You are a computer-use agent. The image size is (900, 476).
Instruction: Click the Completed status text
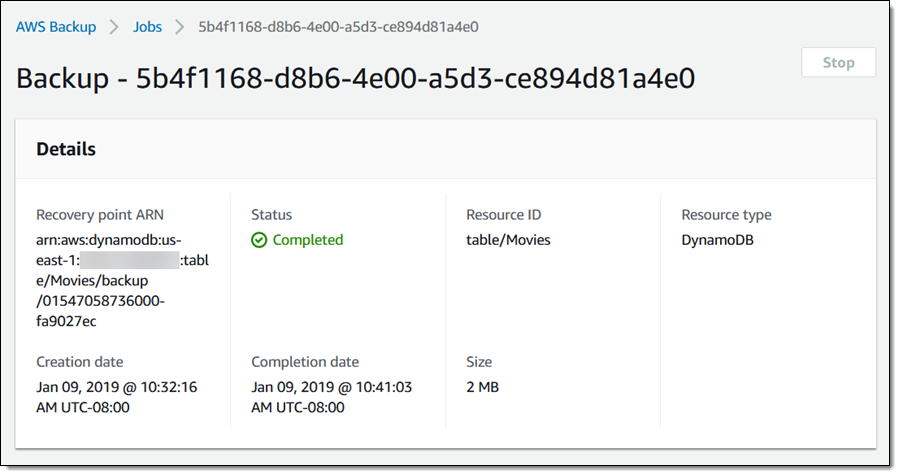pos(307,240)
